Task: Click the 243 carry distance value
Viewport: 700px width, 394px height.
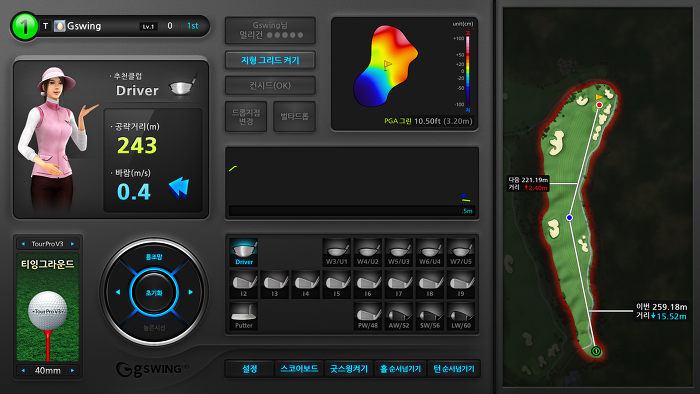Action: pyautogui.click(x=137, y=145)
